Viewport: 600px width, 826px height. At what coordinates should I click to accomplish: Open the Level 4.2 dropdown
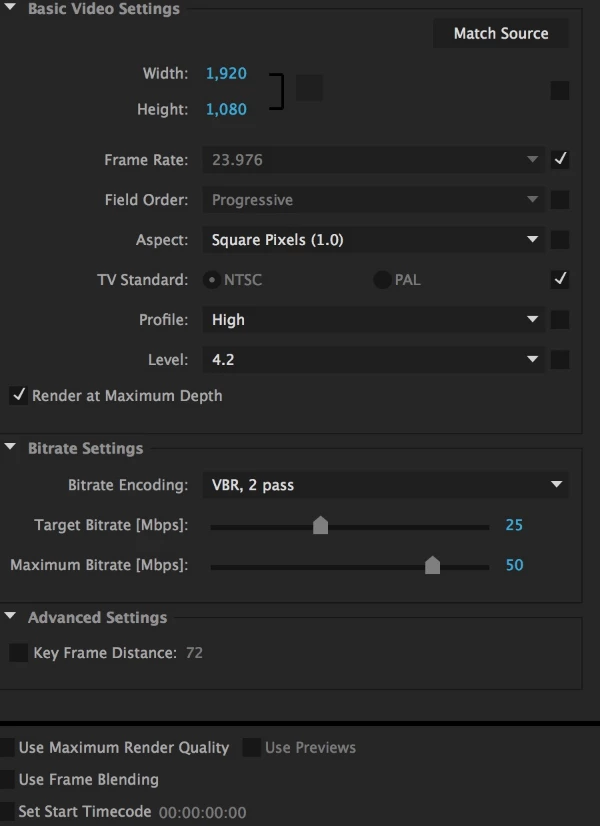(x=373, y=360)
